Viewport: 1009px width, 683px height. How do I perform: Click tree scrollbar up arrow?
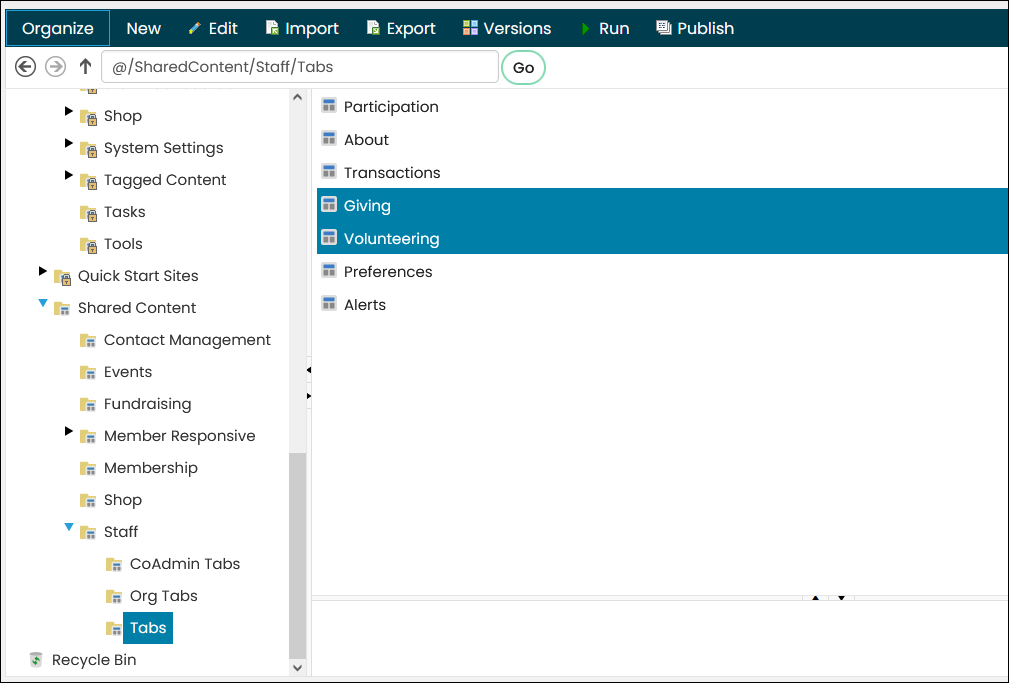[297, 97]
